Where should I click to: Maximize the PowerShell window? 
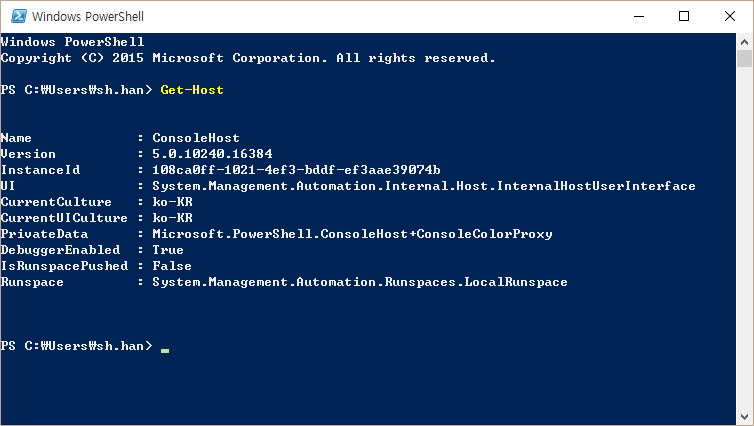pos(684,16)
